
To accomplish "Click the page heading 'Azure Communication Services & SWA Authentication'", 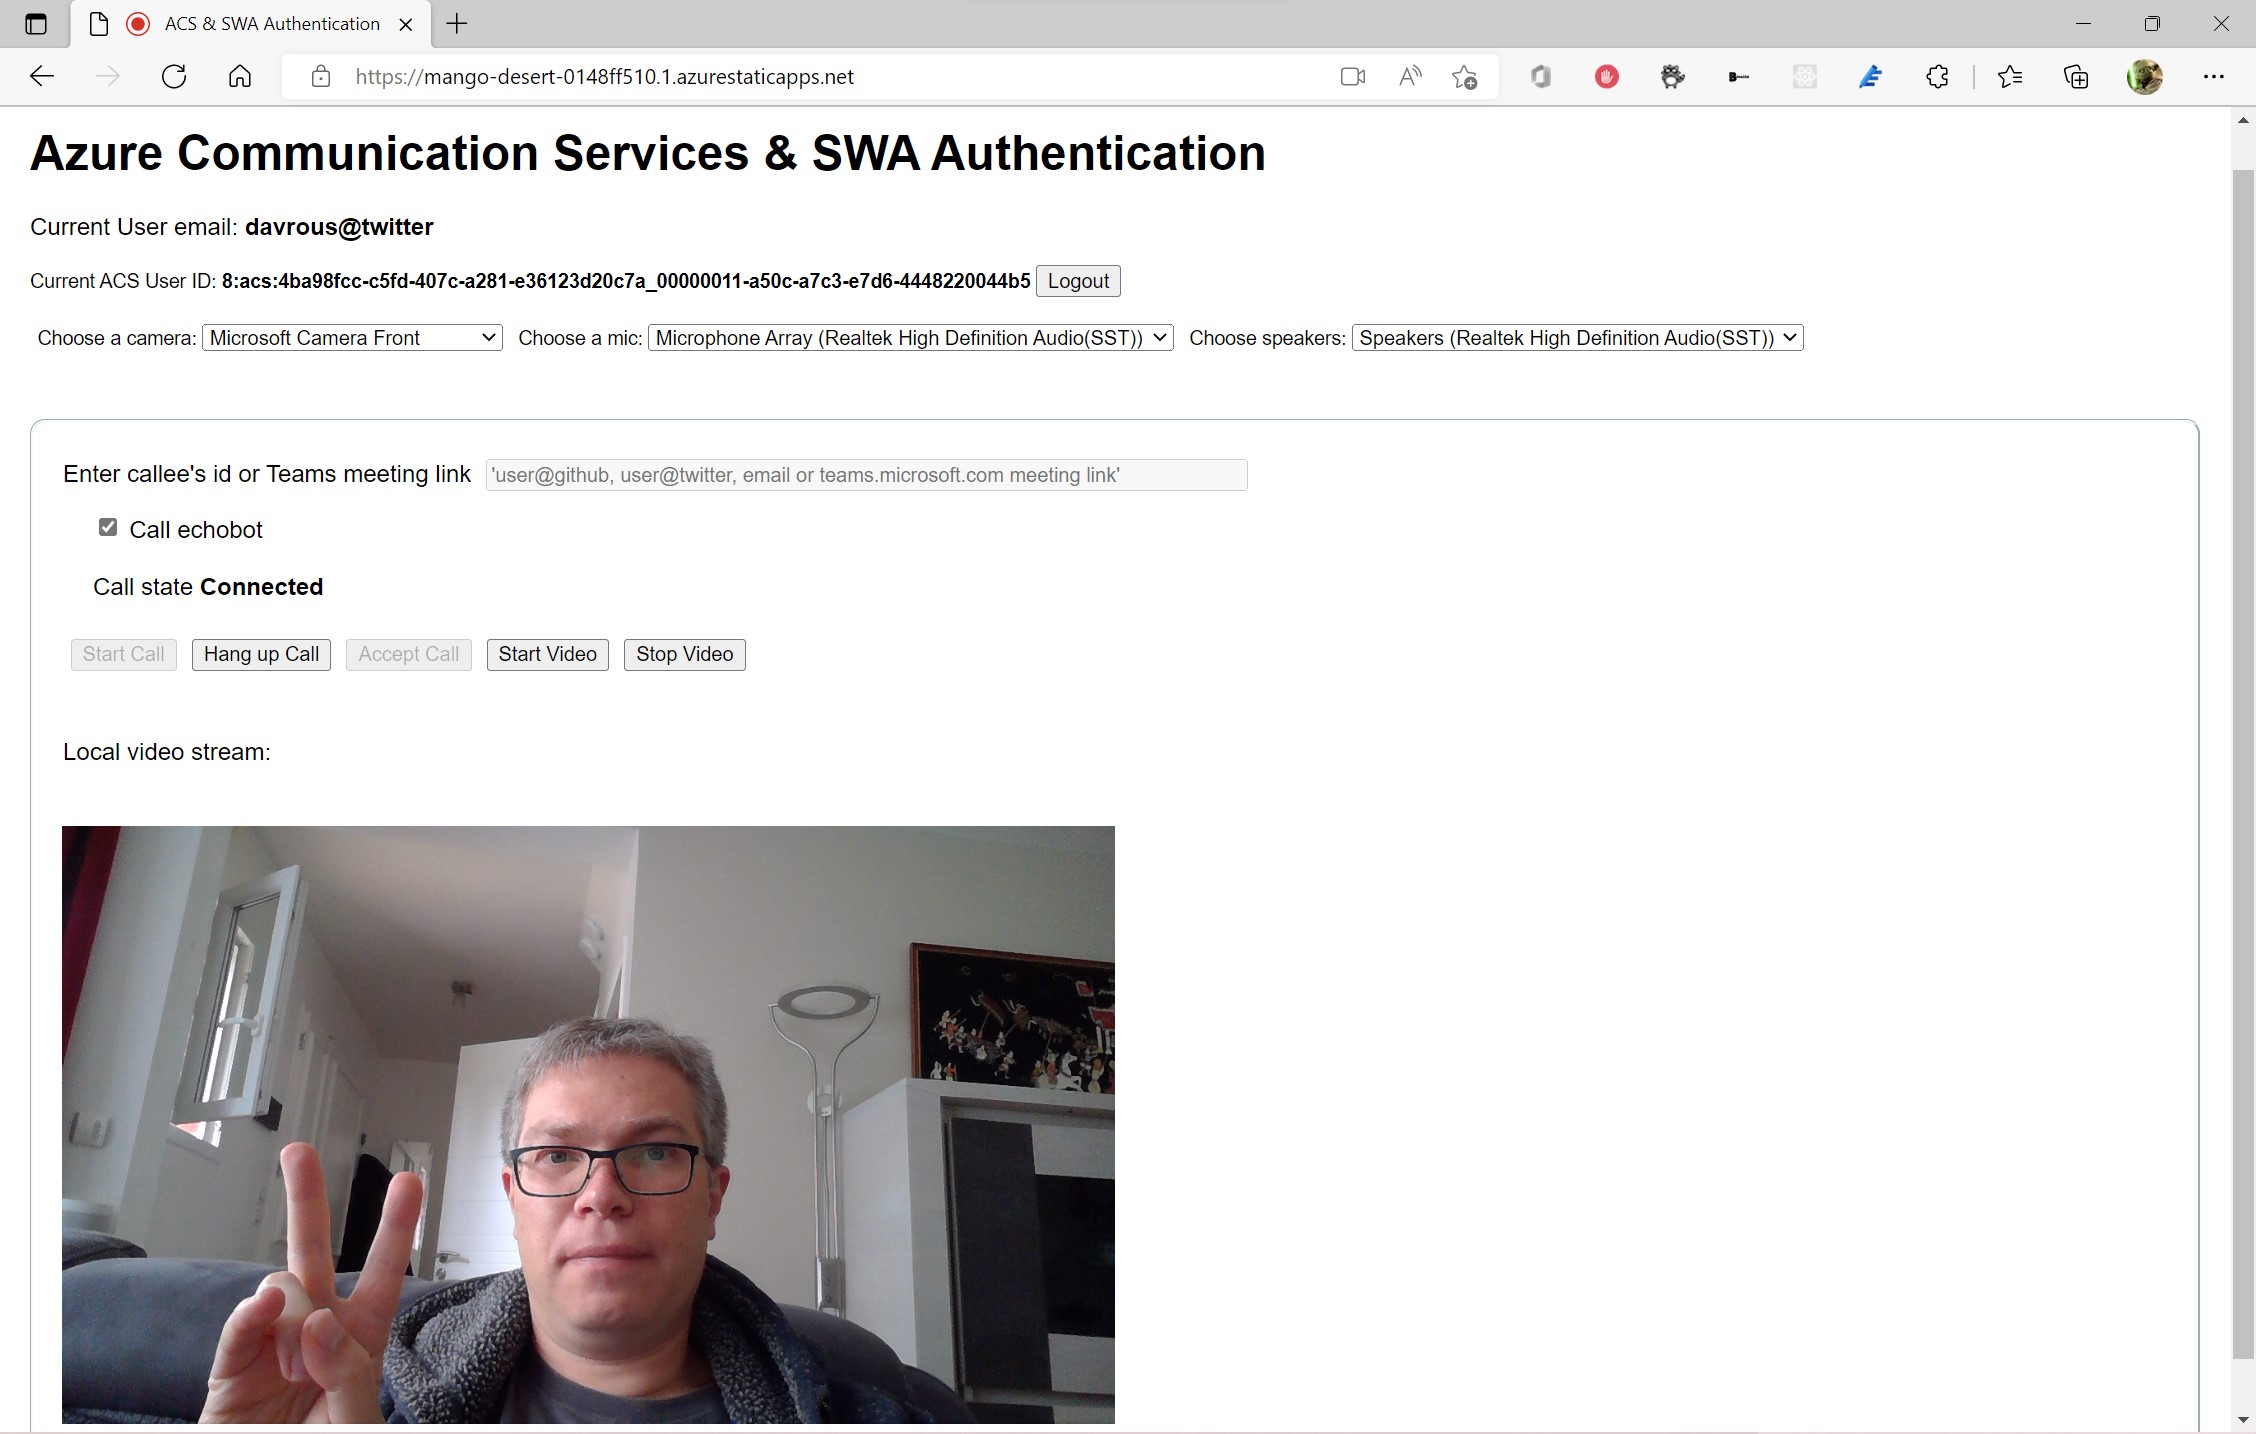I will pyautogui.click(x=648, y=153).
